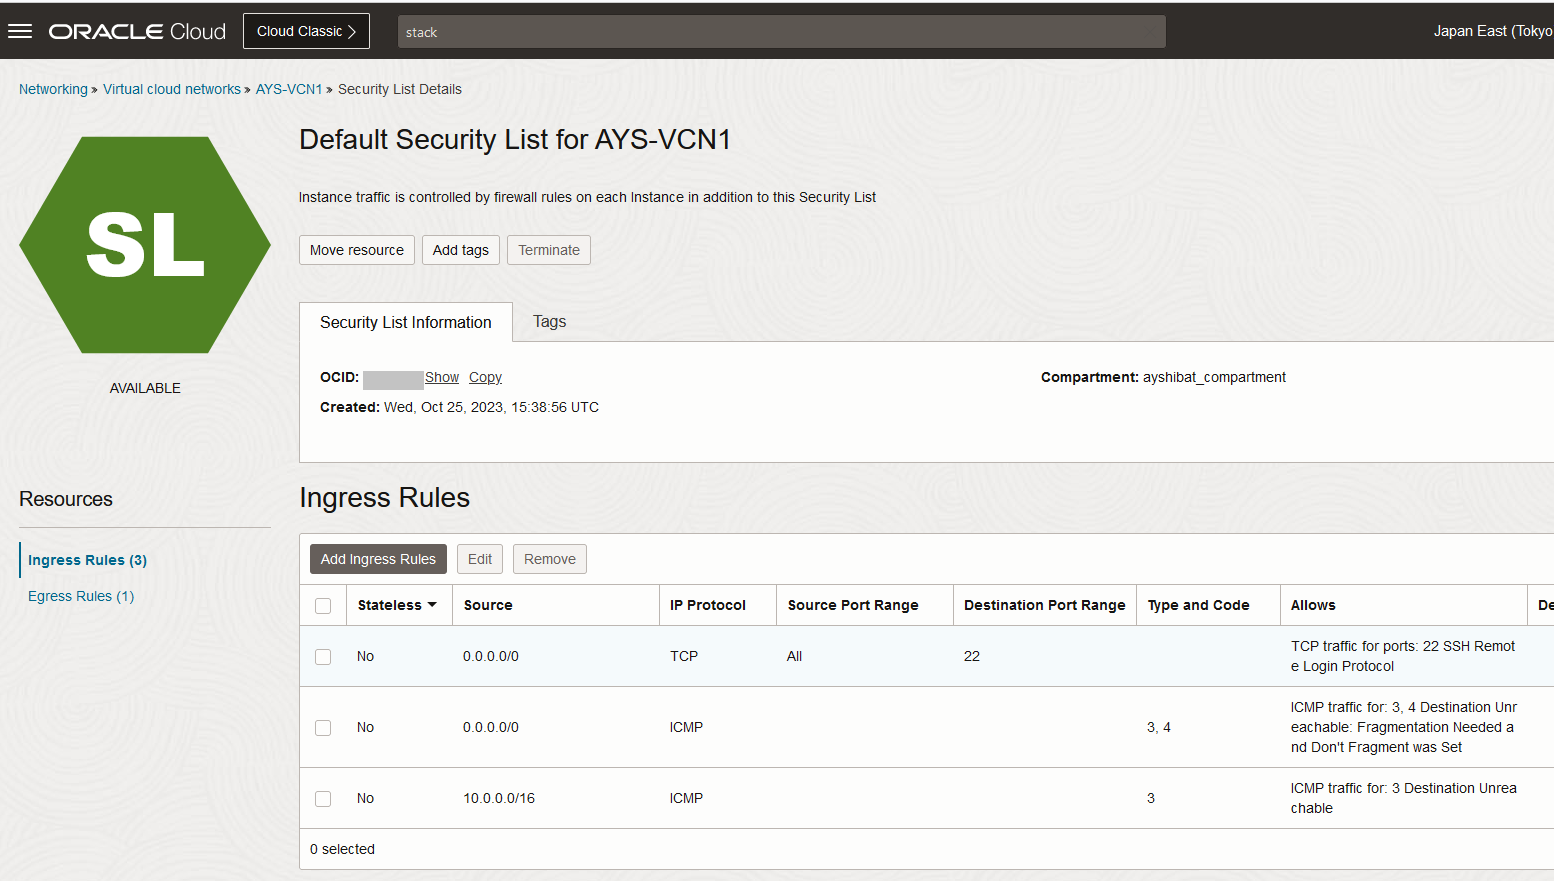Screen dimensions: 1554x881
Task: Switch to the Tags tab
Action: coord(549,321)
